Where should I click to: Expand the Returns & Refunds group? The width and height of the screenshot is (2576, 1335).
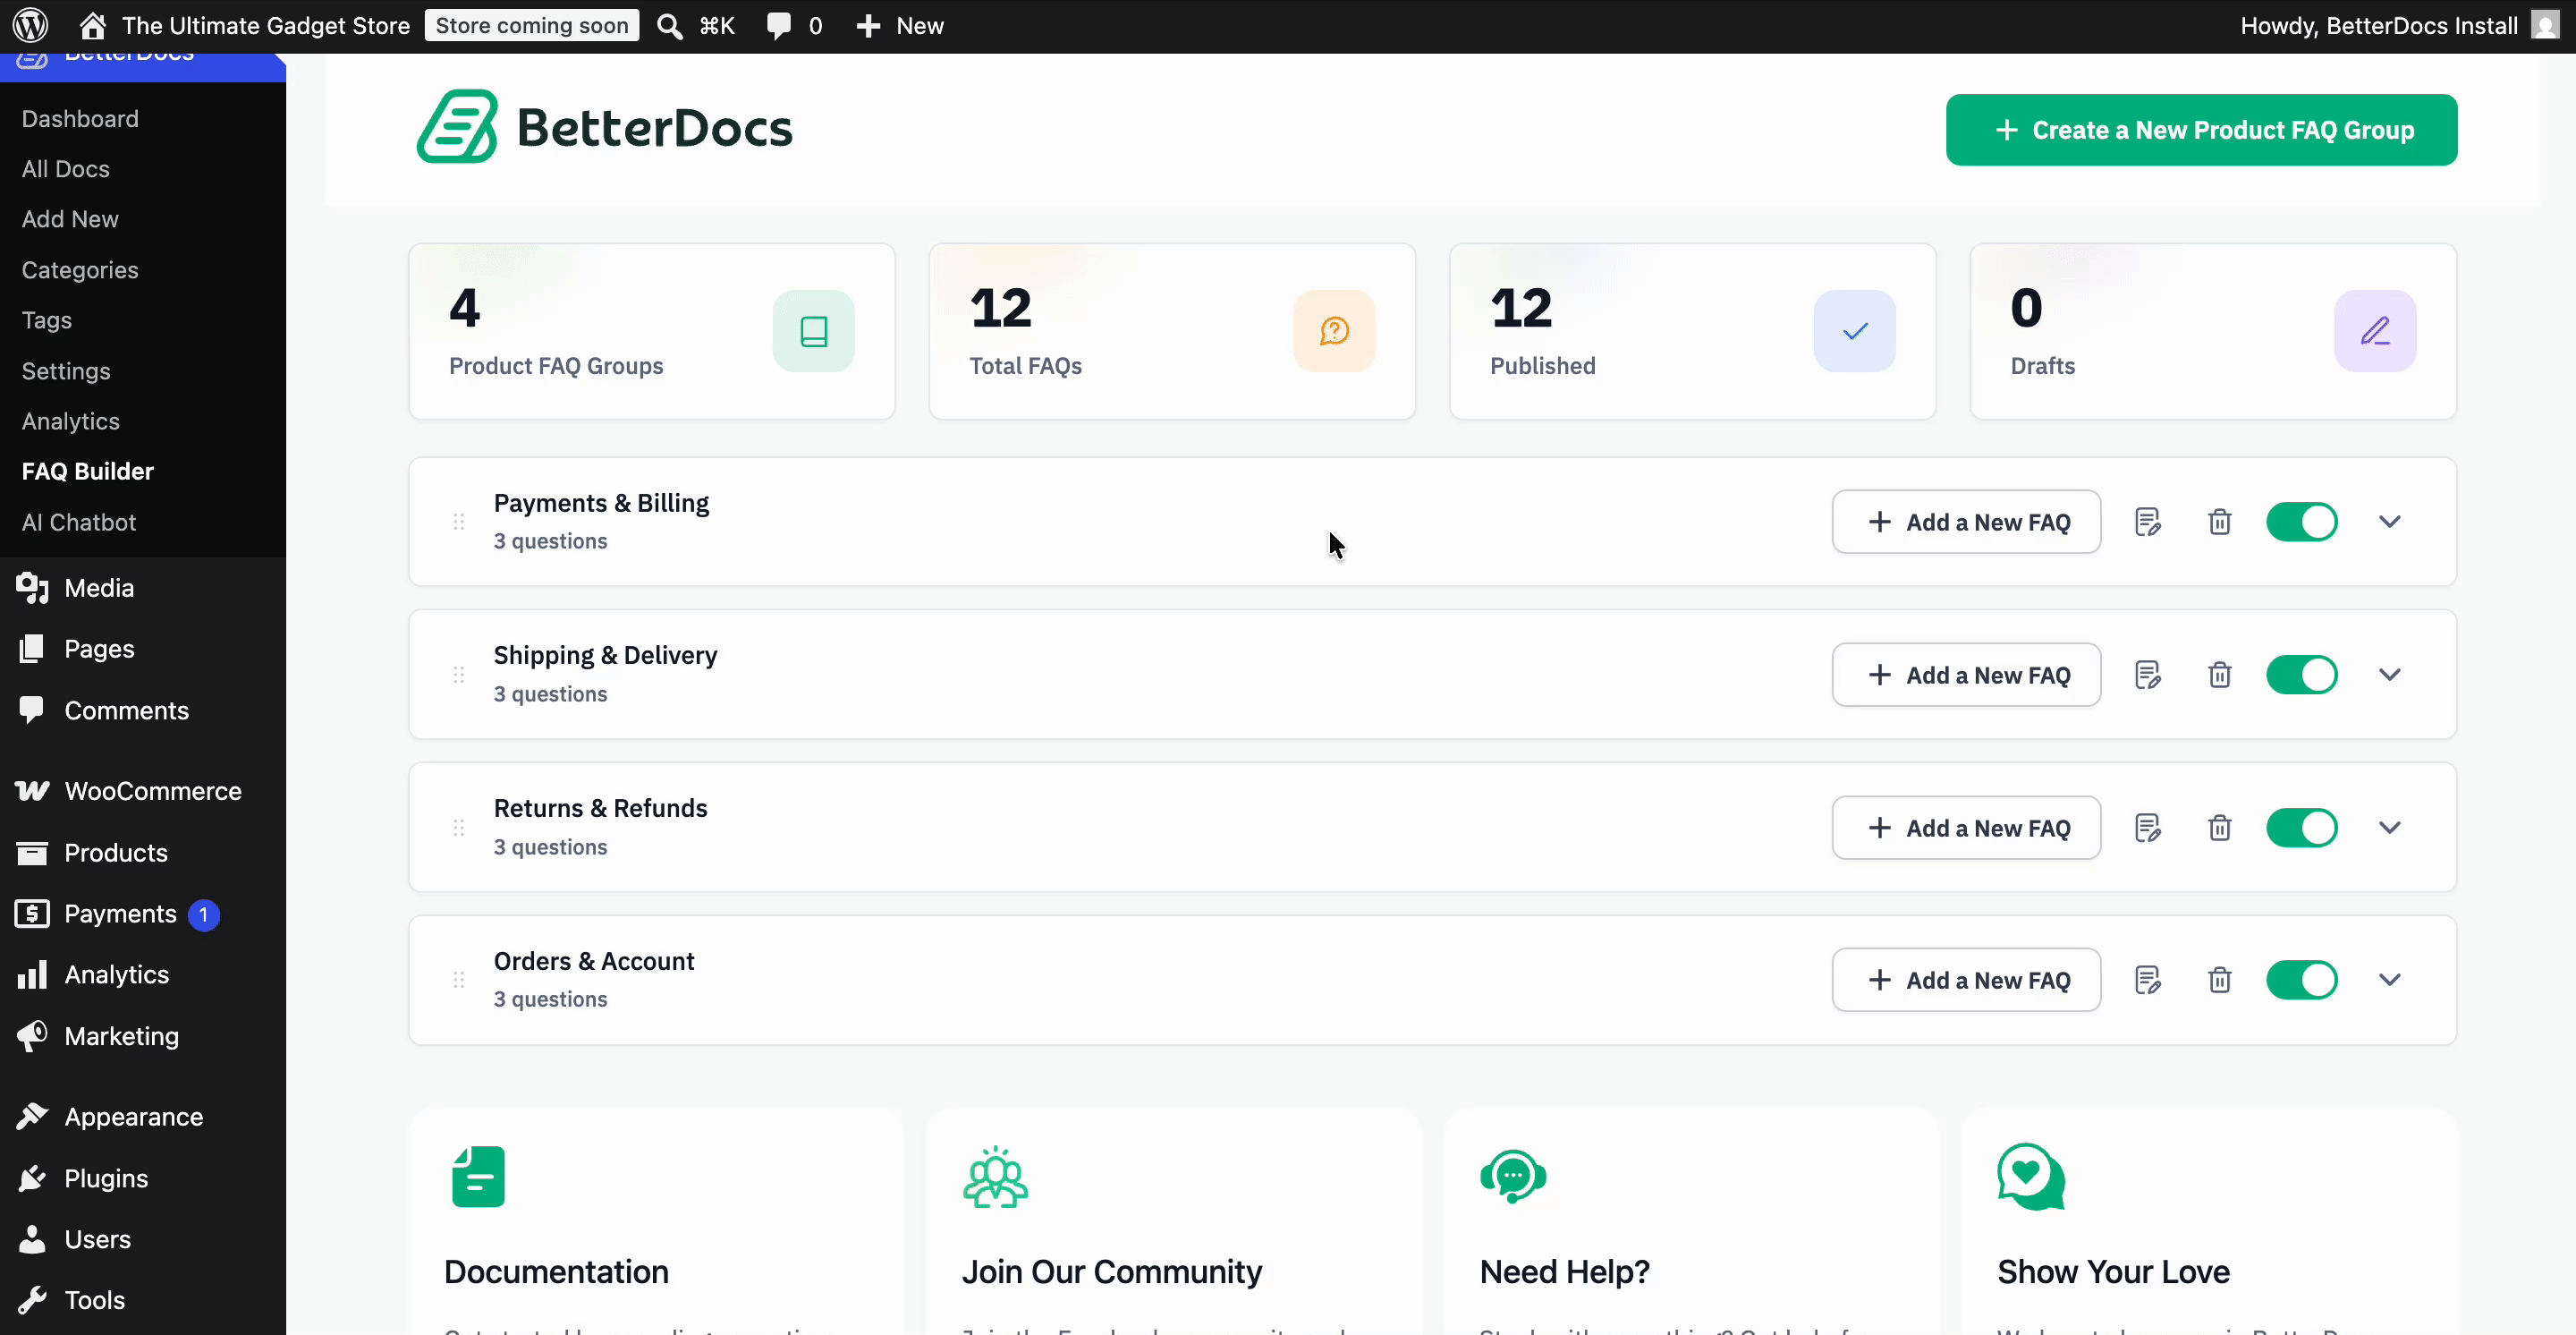point(2390,828)
